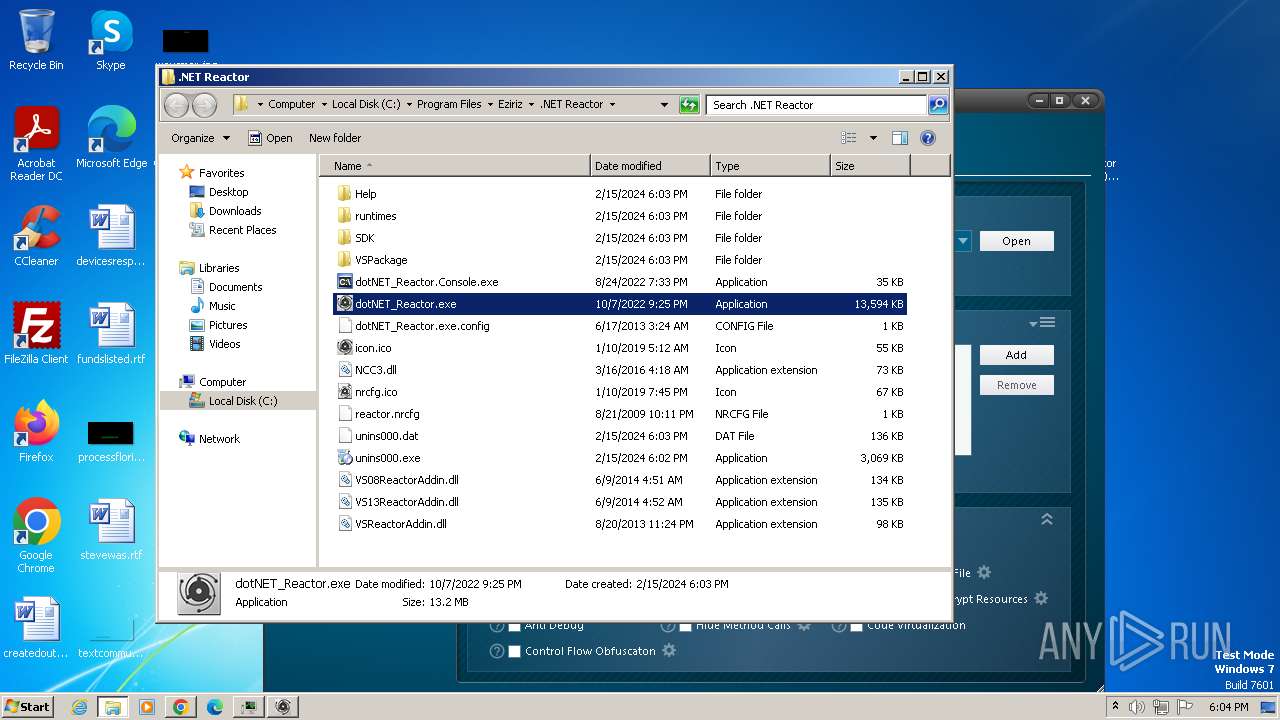The height and width of the screenshot is (720, 1280).
Task: Sort files by Date modified column
Action: [x=650, y=166]
